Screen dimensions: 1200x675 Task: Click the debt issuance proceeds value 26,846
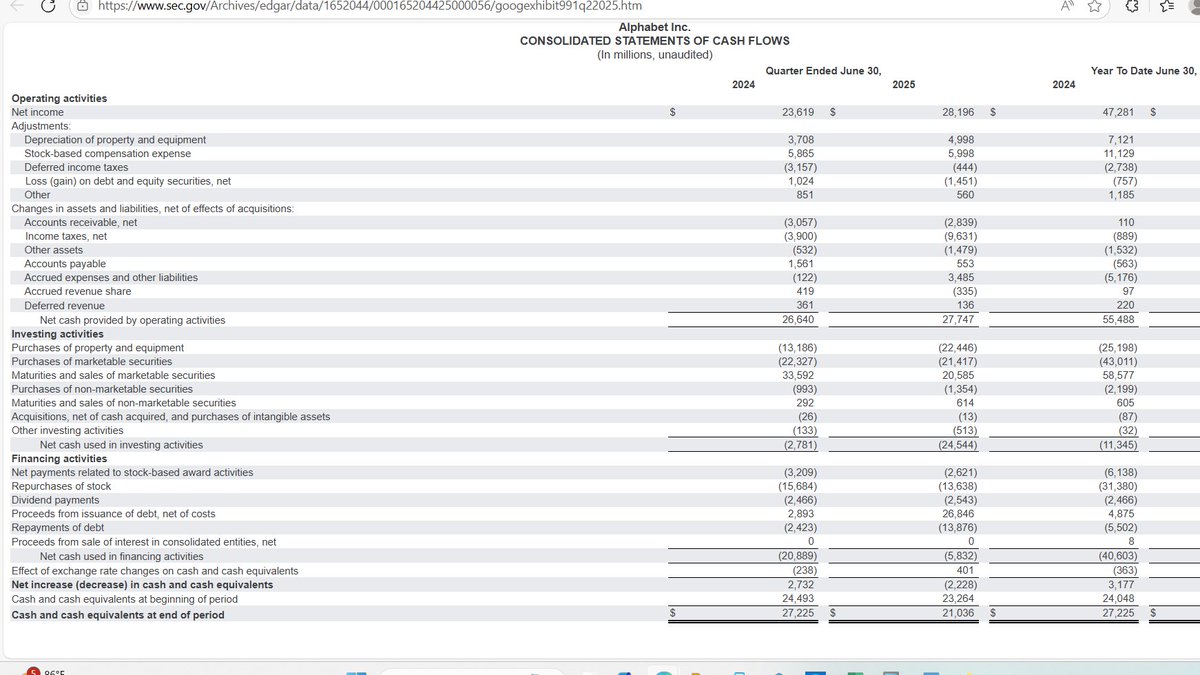coord(960,514)
